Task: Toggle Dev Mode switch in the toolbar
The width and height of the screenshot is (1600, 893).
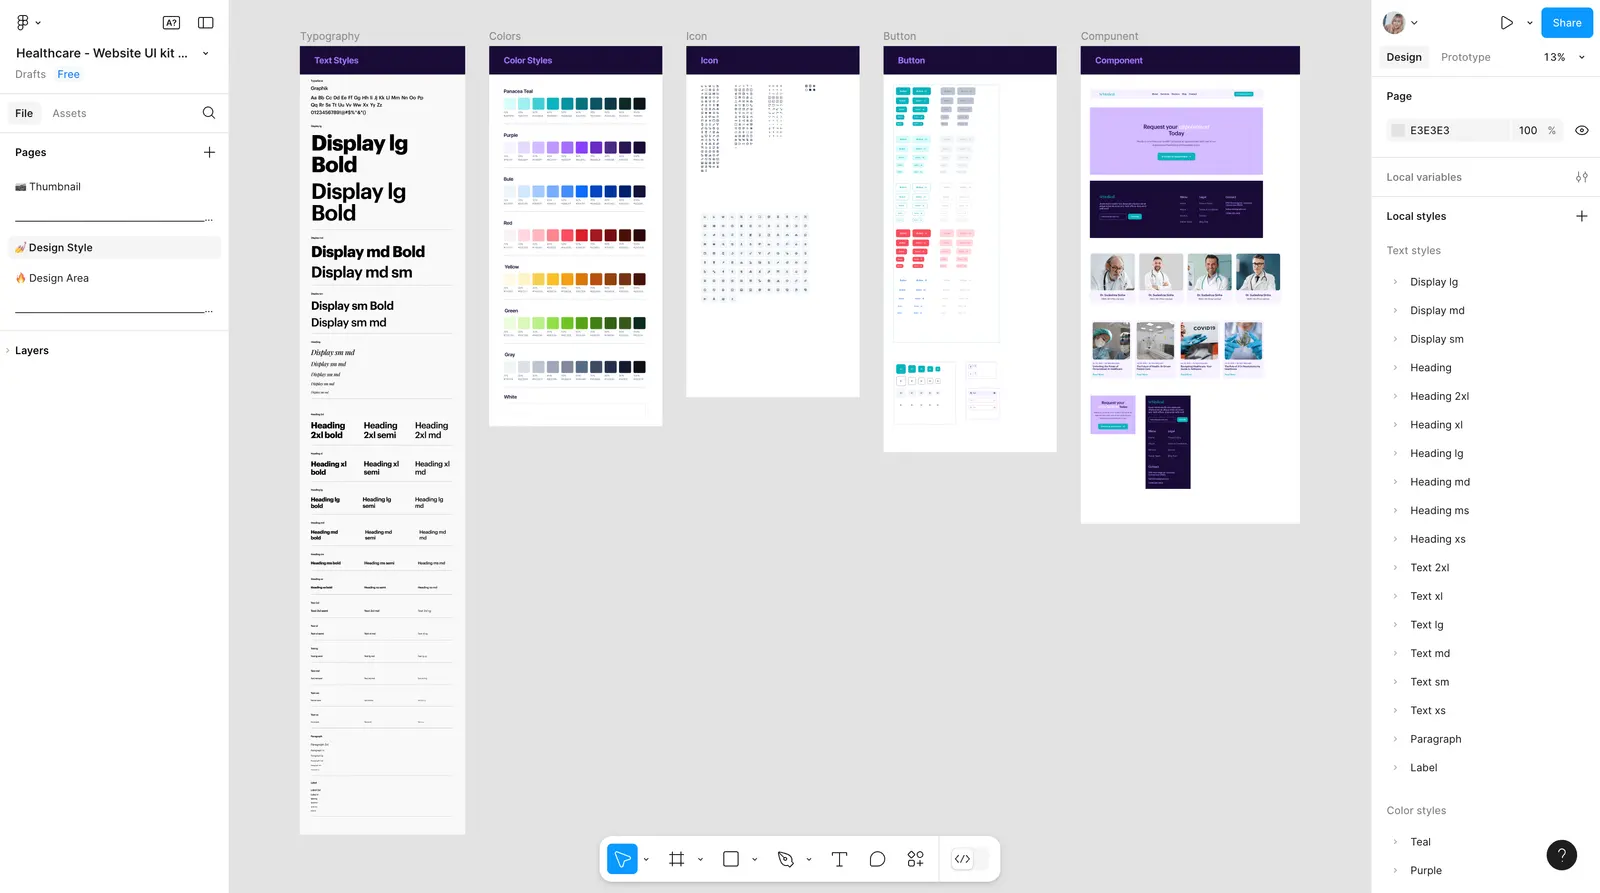Action: (970, 859)
